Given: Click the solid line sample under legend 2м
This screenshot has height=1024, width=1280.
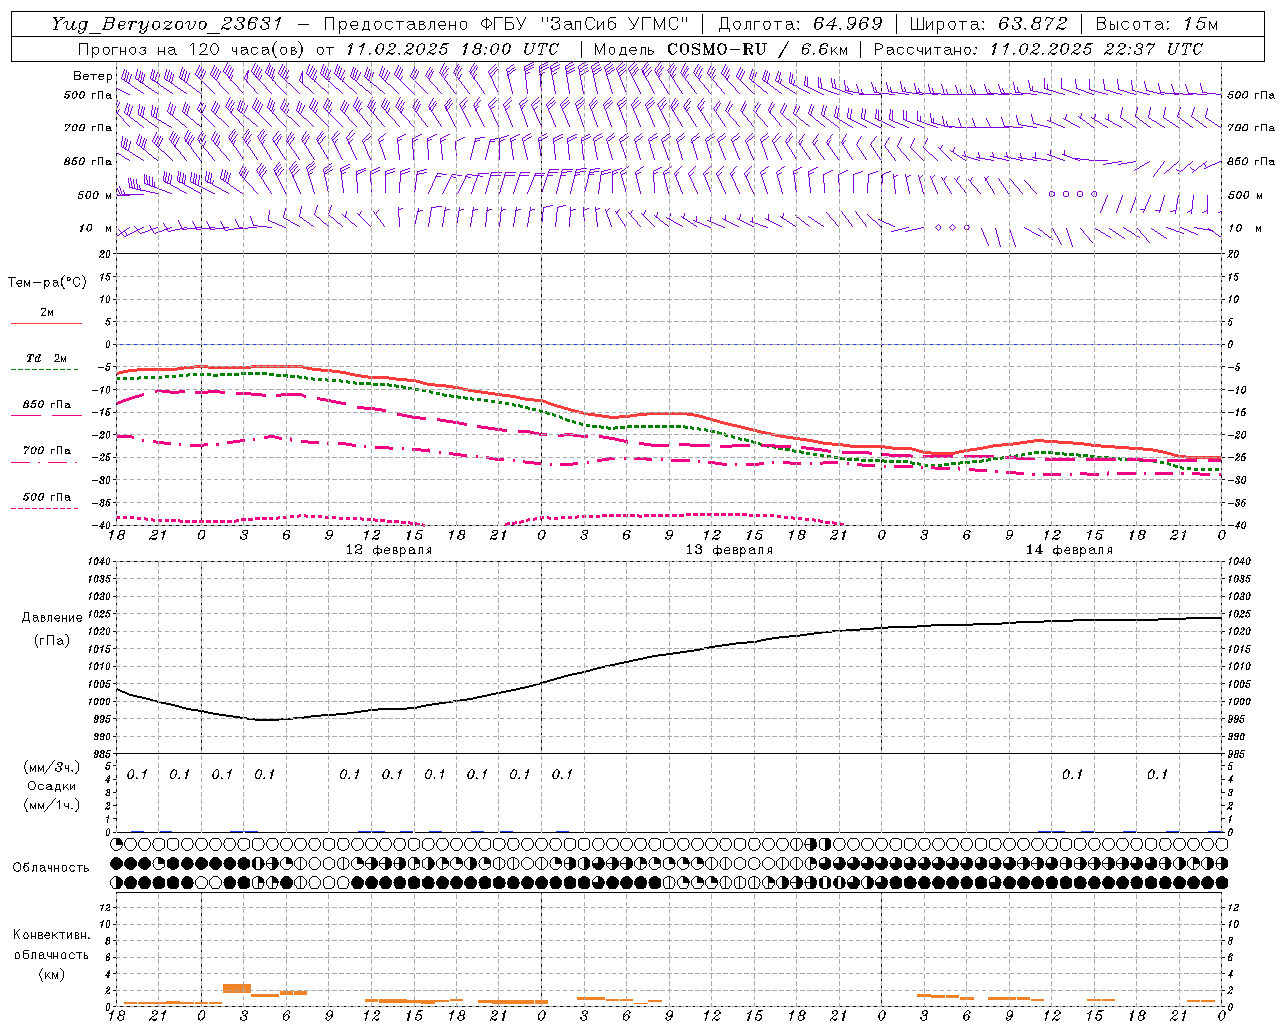Looking at the screenshot, I should pos(46,324).
